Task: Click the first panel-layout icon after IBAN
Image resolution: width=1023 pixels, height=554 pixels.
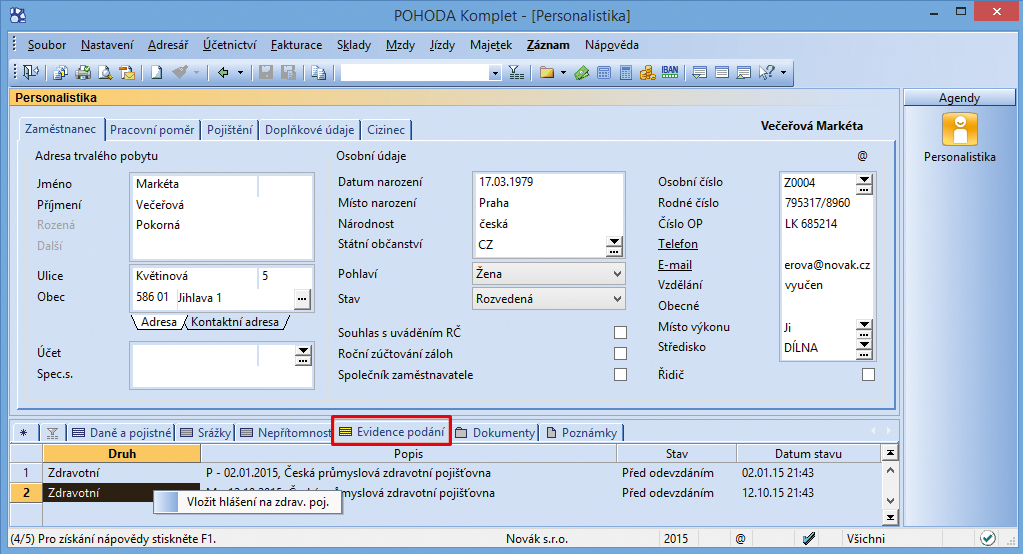Action: point(699,72)
